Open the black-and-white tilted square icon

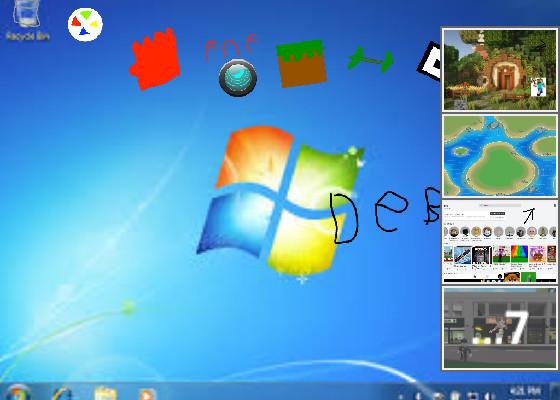pyautogui.click(x=429, y=61)
